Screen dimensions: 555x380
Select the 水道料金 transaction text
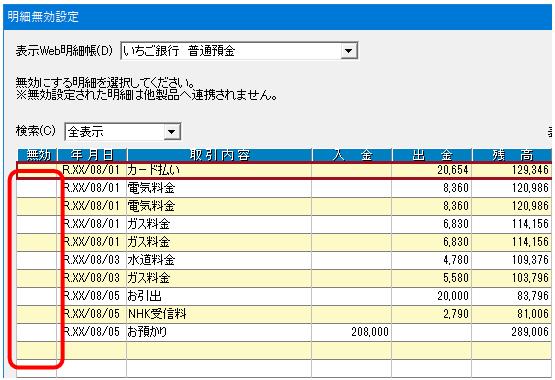tap(151, 260)
